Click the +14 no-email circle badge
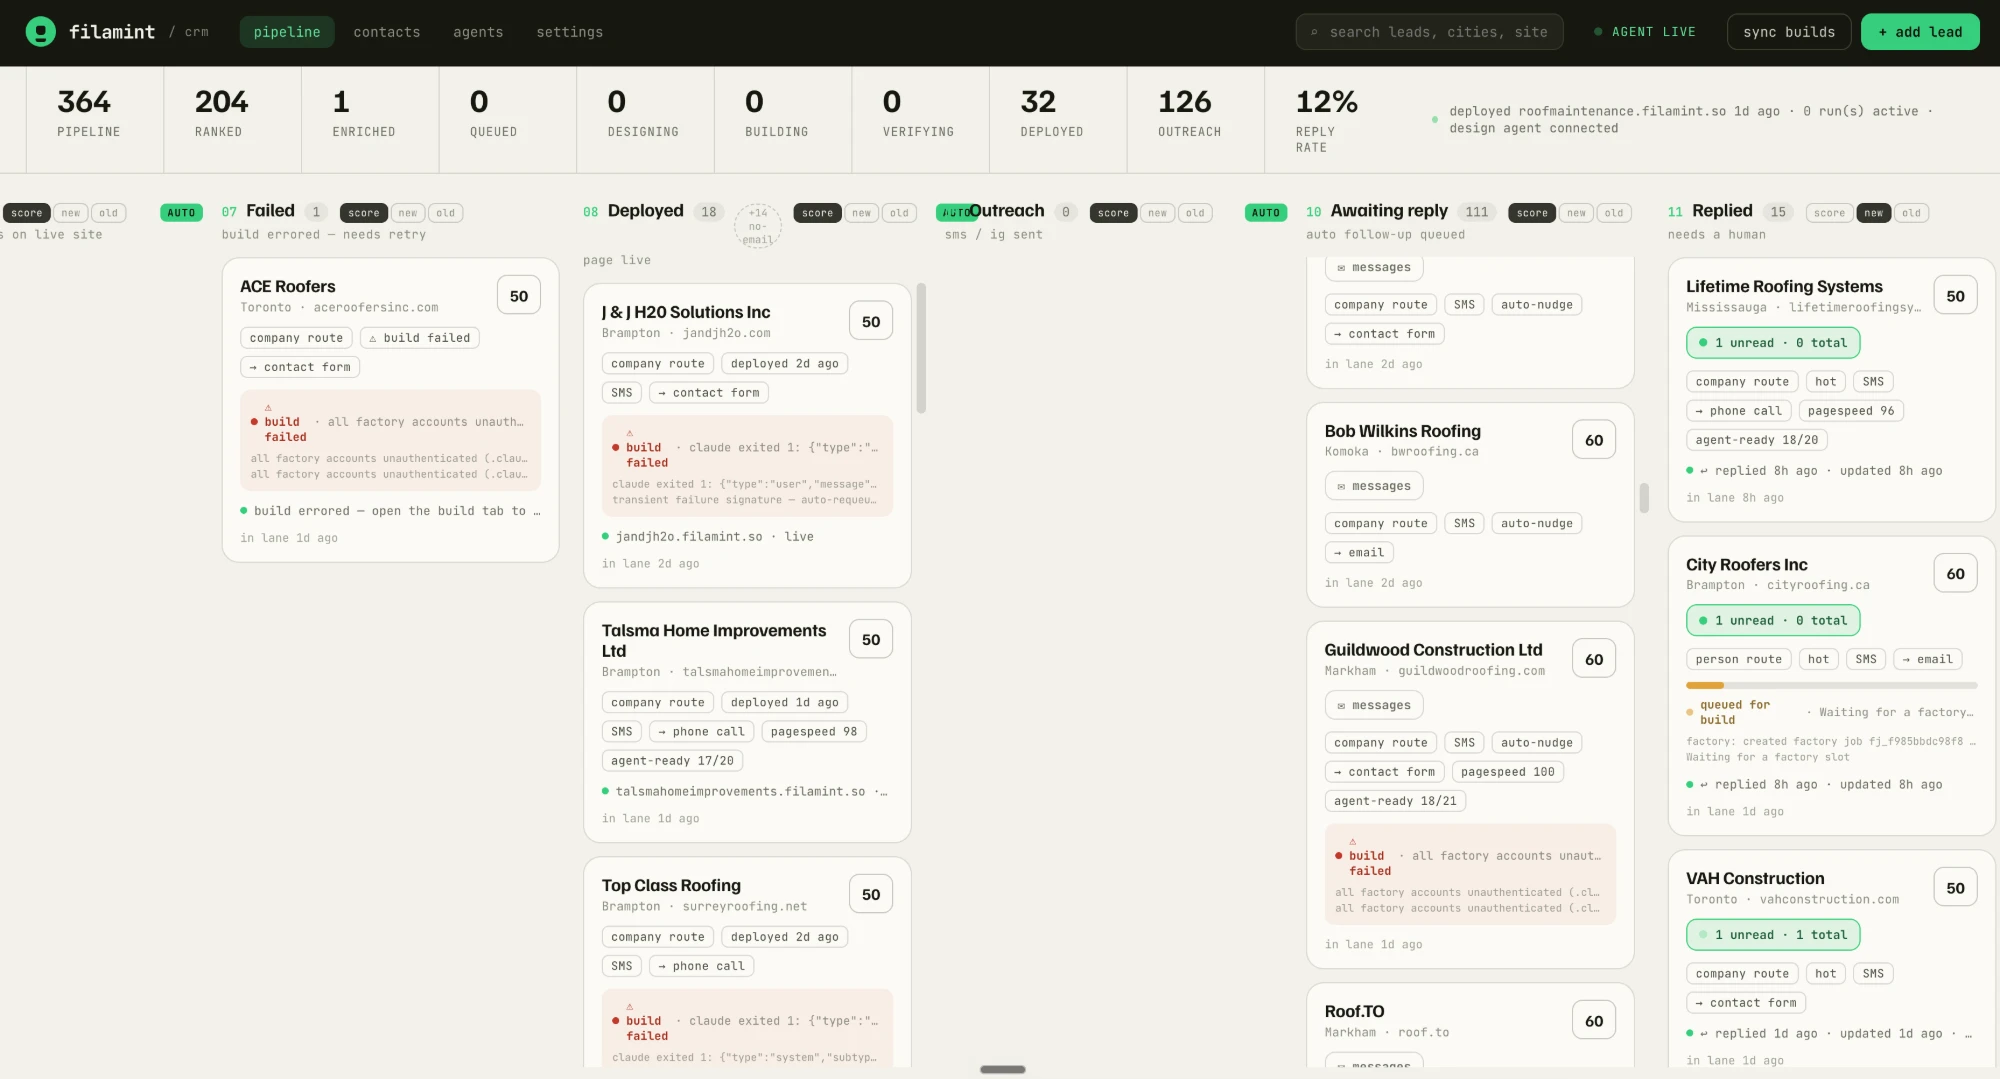 758,226
